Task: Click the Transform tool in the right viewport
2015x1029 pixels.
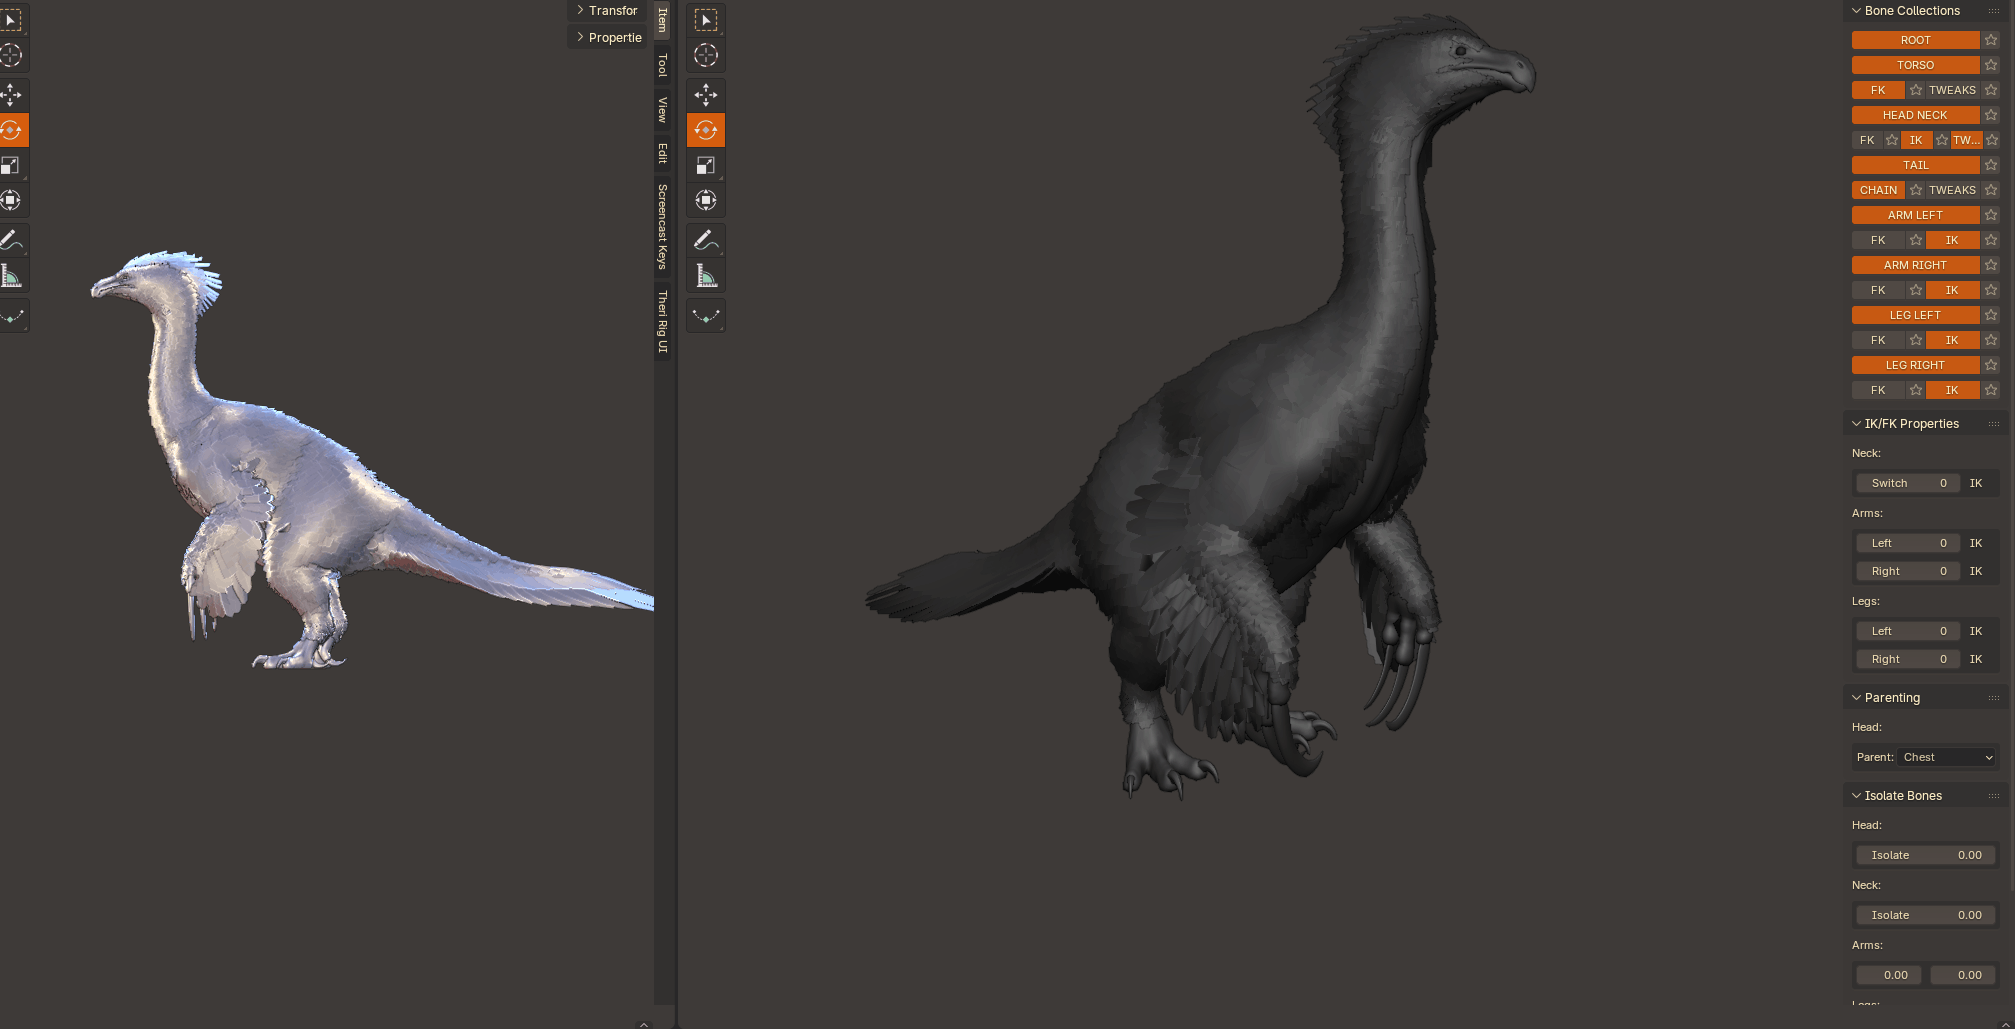Action: (705, 200)
